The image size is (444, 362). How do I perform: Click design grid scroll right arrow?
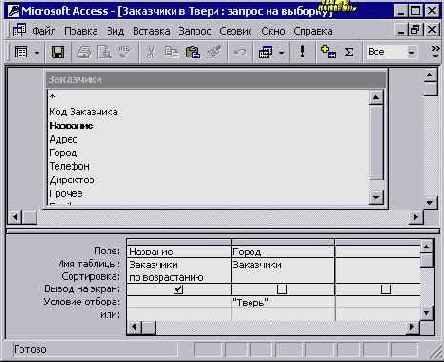[x=413, y=327]
